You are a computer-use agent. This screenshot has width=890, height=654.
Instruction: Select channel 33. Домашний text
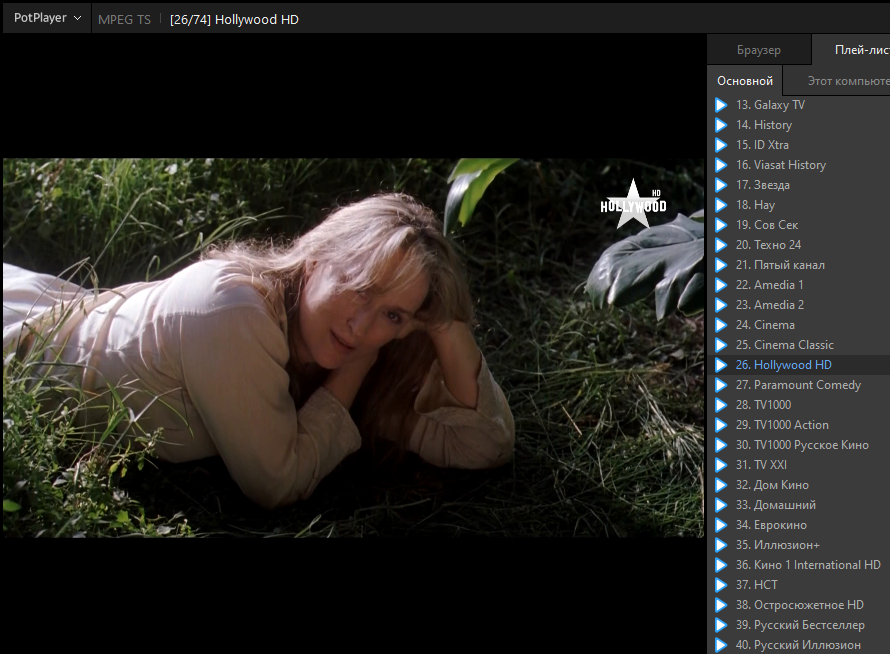point(776,505)
